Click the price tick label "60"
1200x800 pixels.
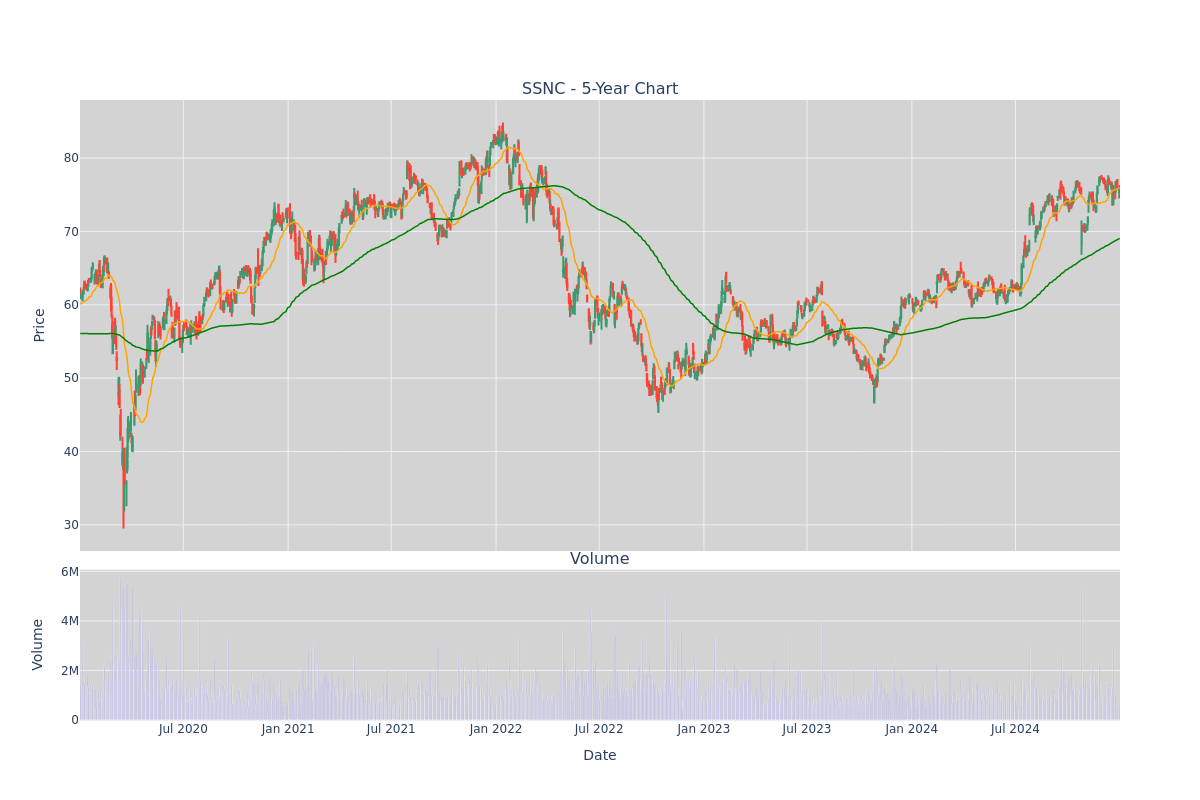pyautogui.click(x=71, y=305)
